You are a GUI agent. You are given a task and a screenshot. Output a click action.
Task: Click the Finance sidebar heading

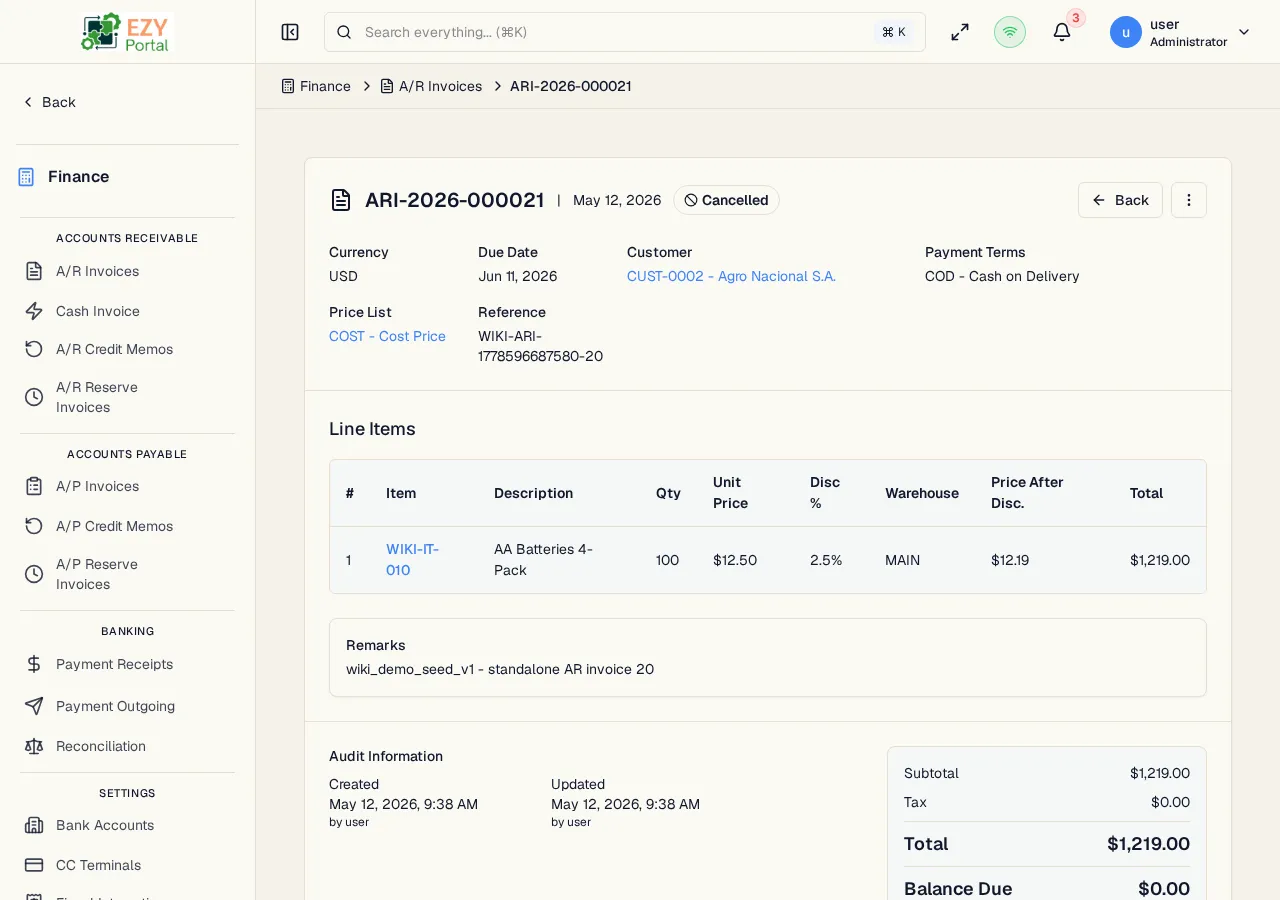tap(78, 177)
